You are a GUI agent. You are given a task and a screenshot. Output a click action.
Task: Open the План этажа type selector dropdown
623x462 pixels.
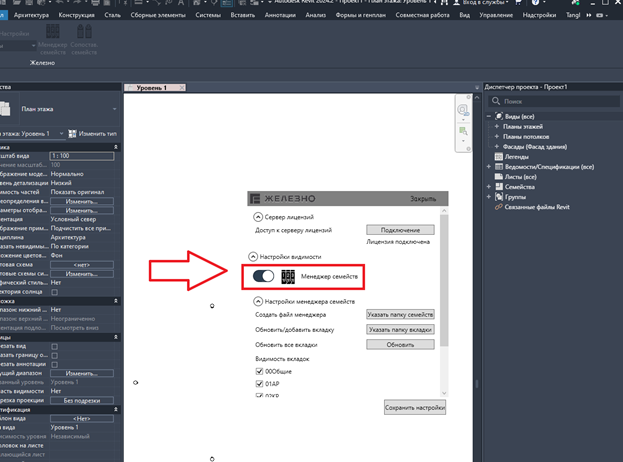tap(114, 109)
